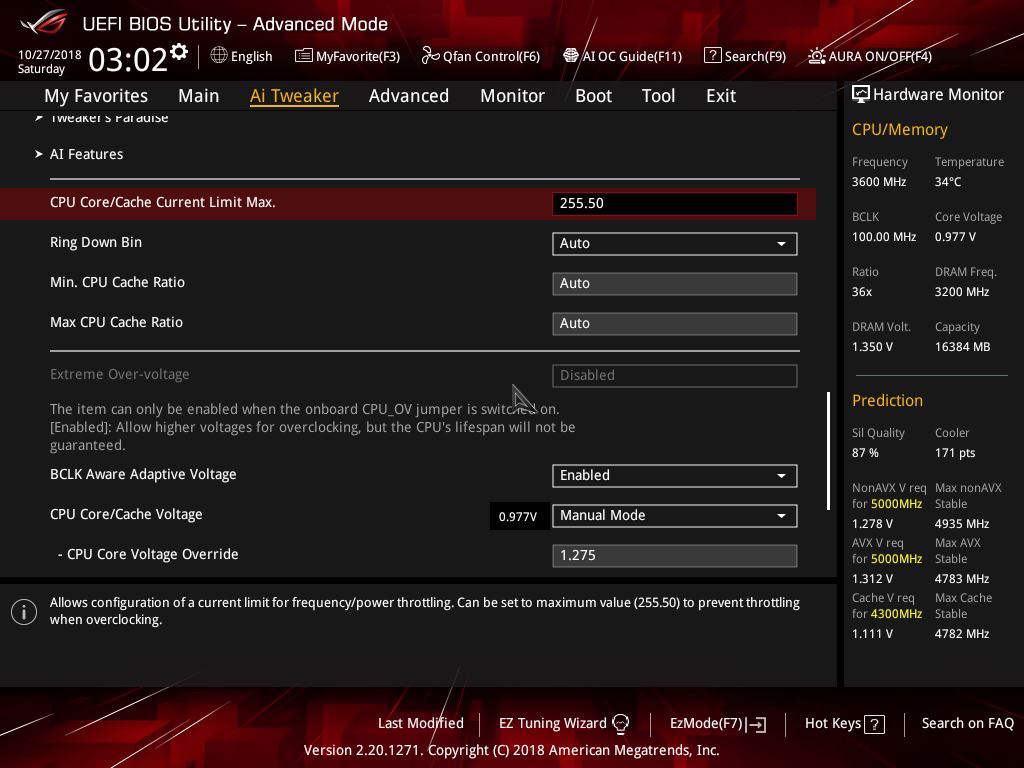Click the 1.350 V DRAM Volt. value
The width and height of the screenshot is (1024, 768).
coord(872,347)
